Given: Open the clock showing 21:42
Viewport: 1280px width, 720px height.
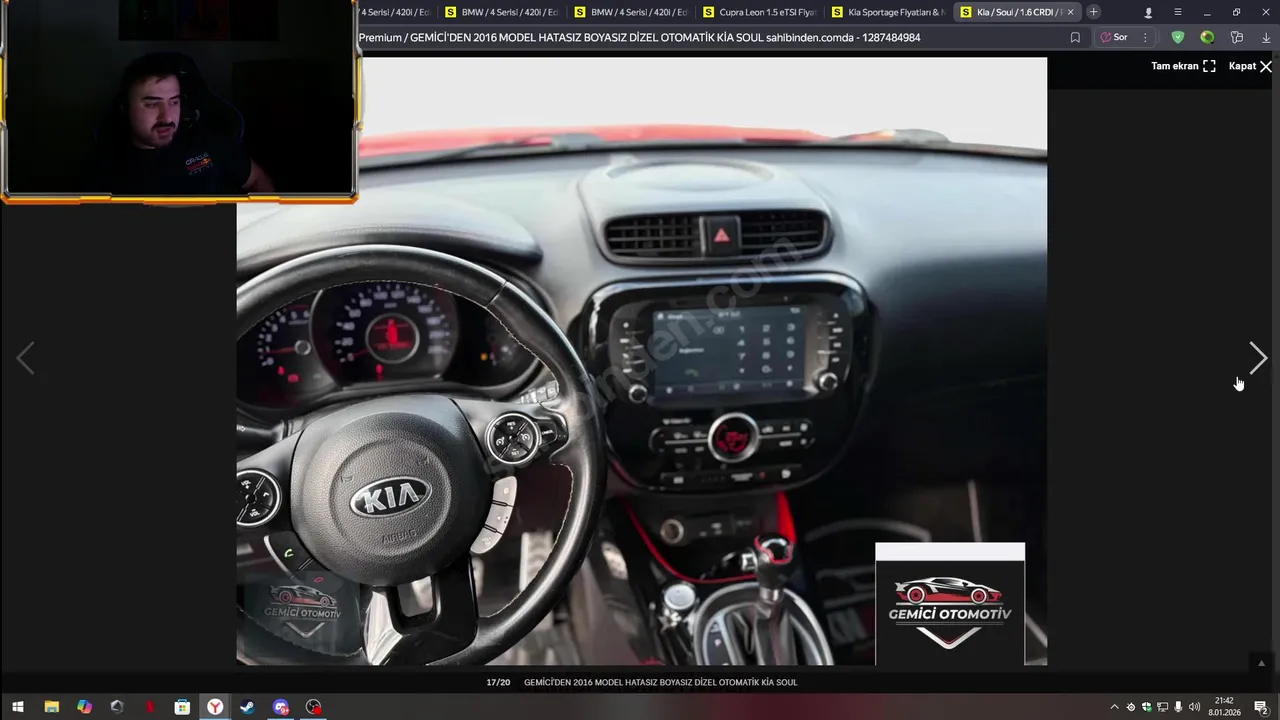Looking at the screenshot, I should tap(1224, 706).
